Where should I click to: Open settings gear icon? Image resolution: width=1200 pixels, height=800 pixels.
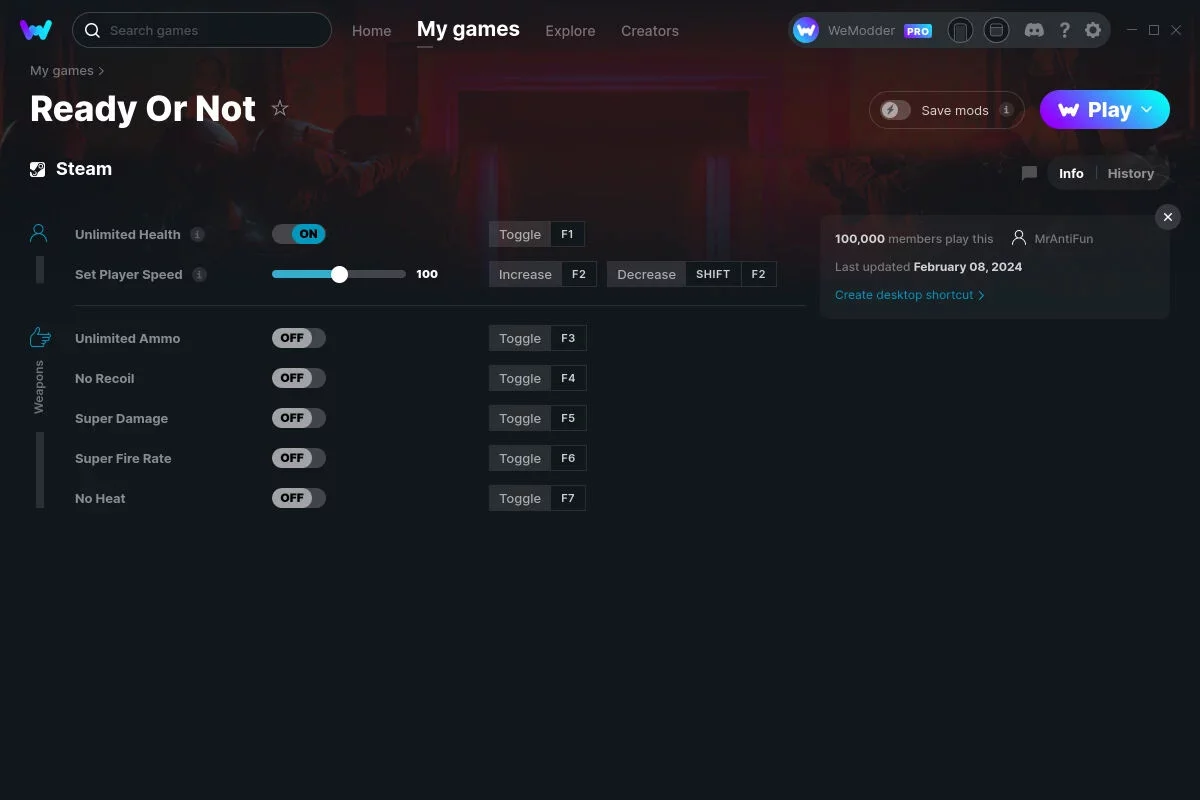(x=1093, y=30)
